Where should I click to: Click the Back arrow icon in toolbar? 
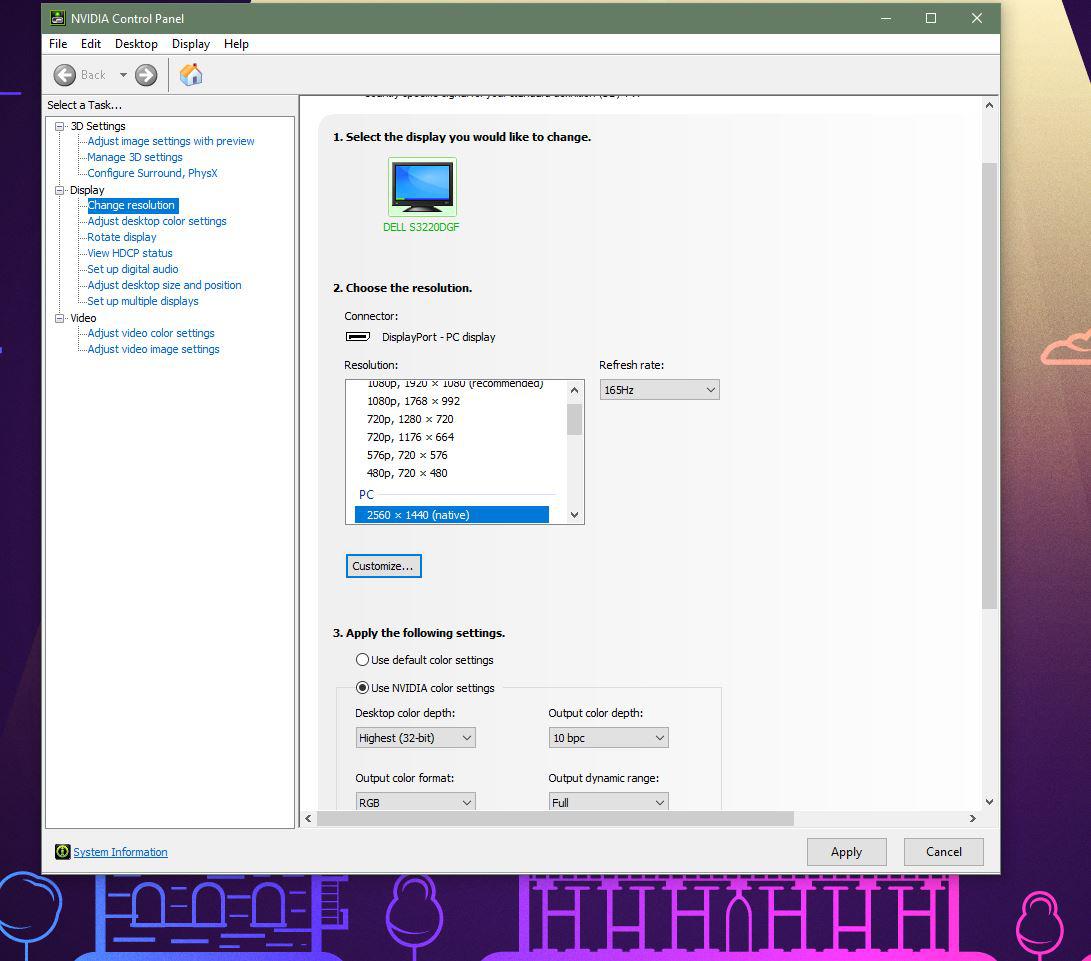(x=65, y=75)
